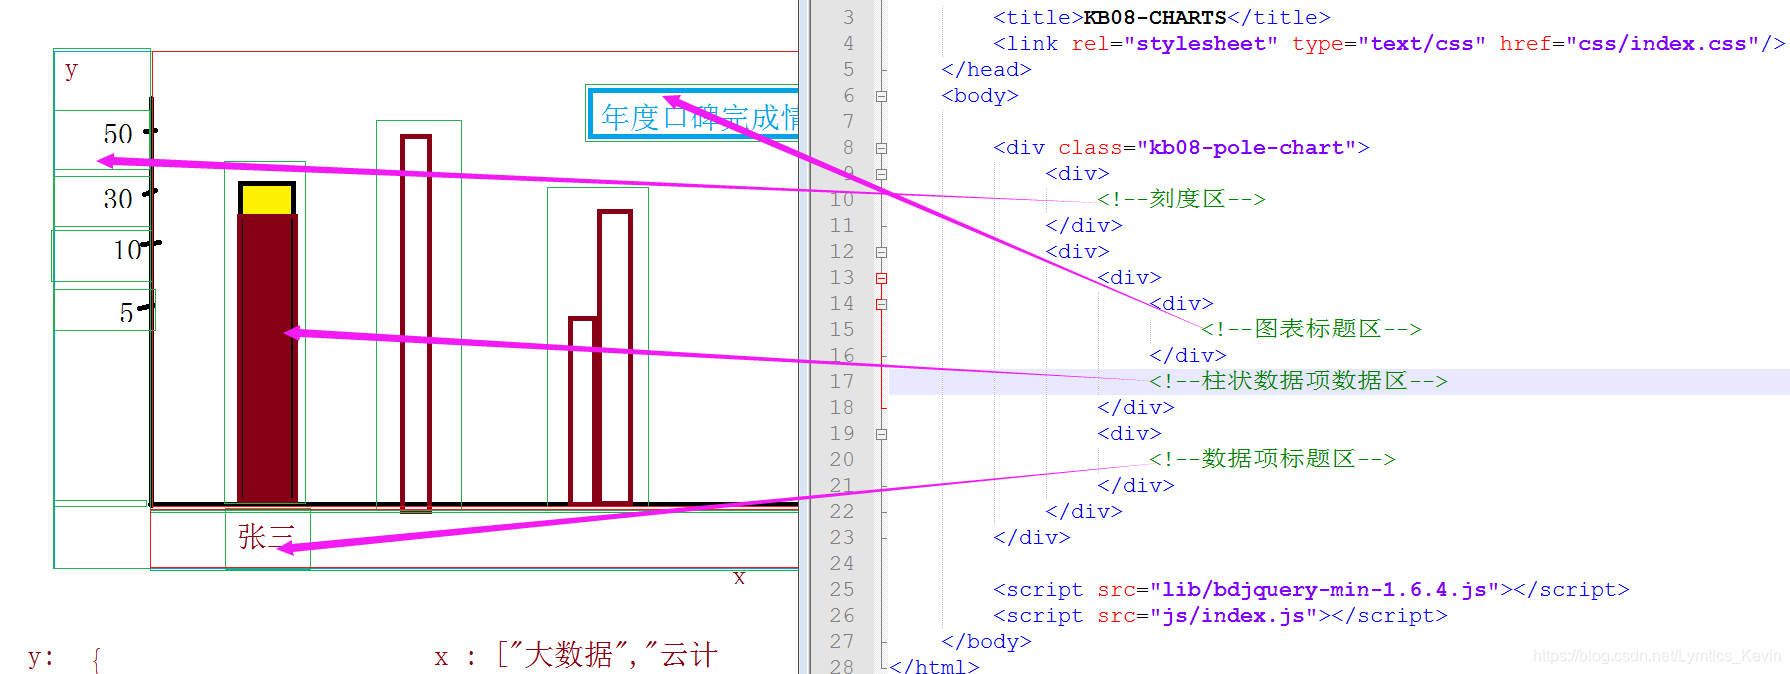
Task: Click the opening <body> tag
Action: (x=980, y=95)
